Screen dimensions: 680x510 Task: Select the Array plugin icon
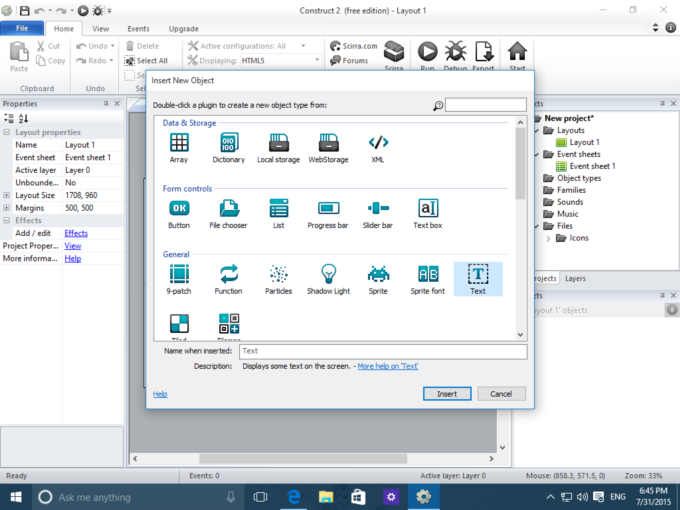(x=179, y=143)
